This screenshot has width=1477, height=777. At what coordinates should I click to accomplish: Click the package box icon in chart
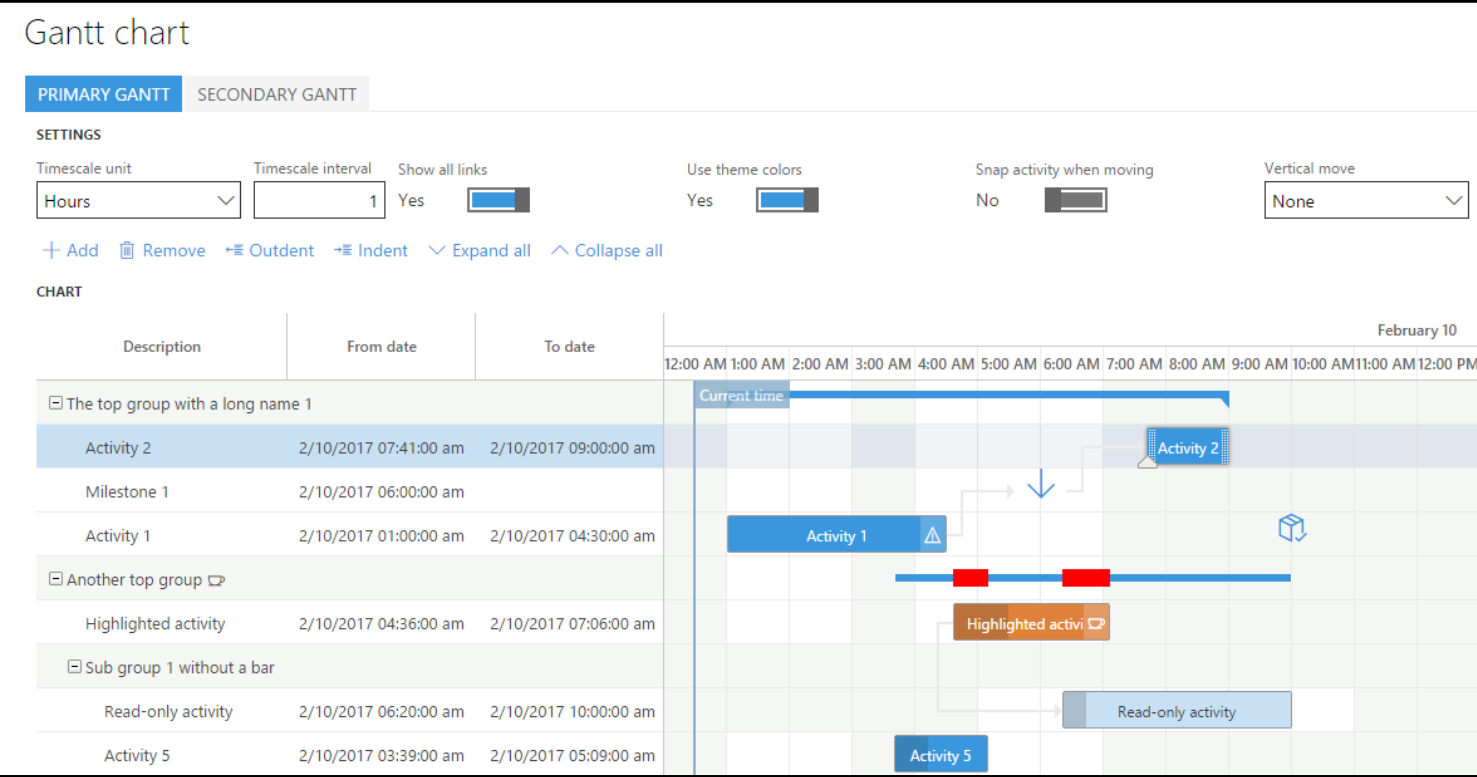point(1292,528)
